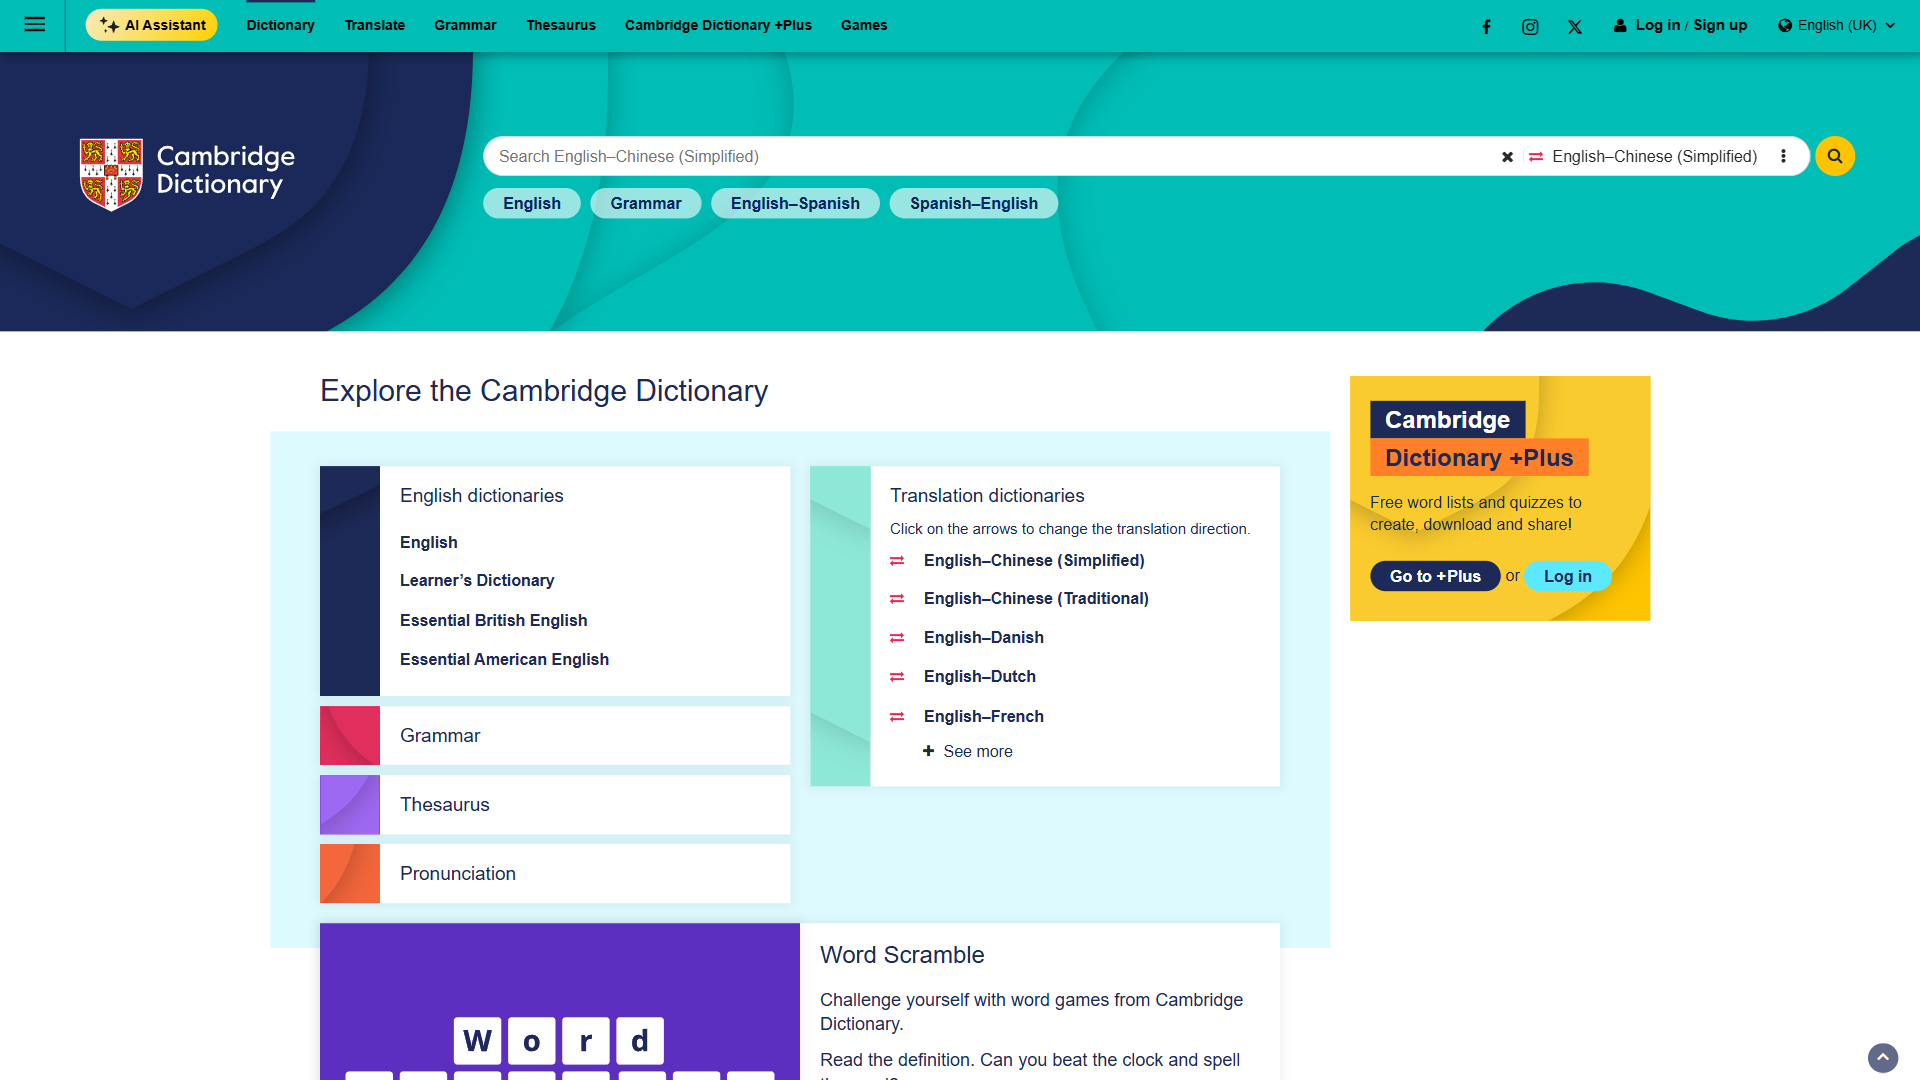
Task: Select the English–Spanish pill
Action: (x=795, y=203)
